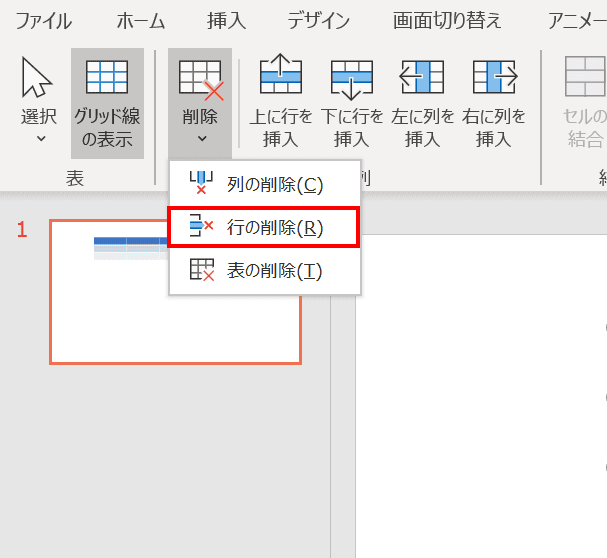Select slide 1 thumbnail

[175, 292]
